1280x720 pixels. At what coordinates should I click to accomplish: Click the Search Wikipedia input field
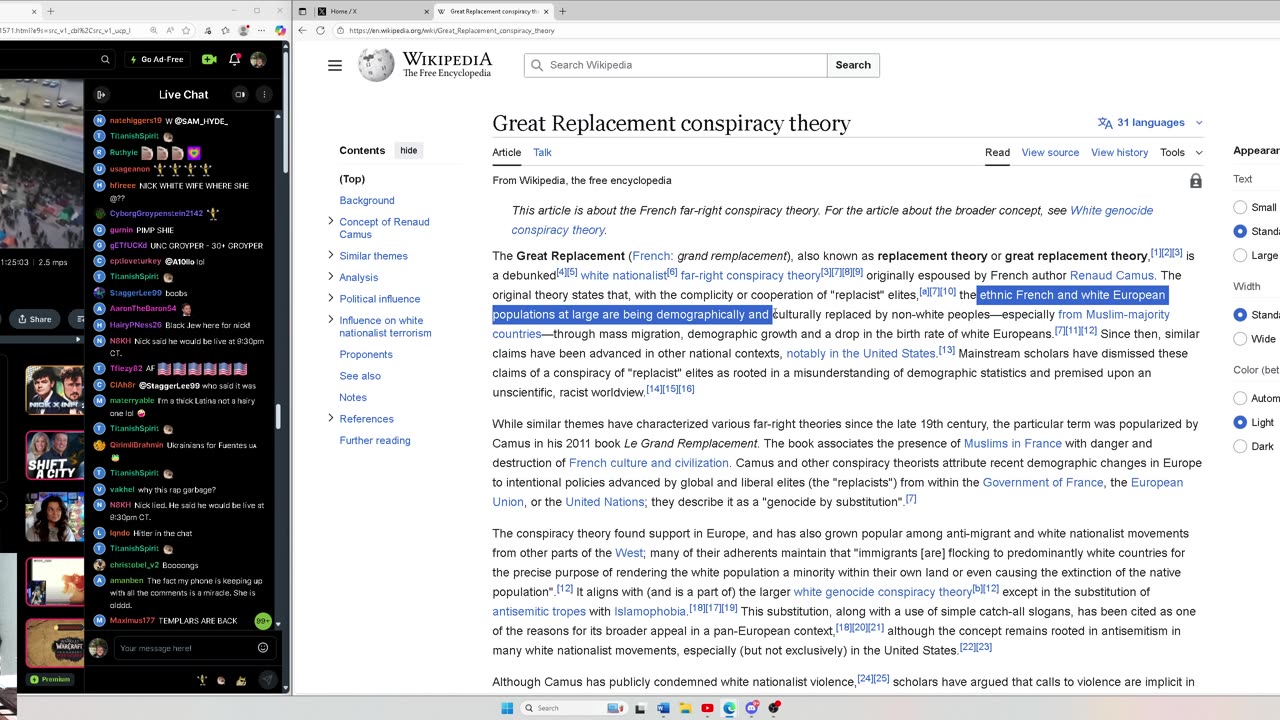pyautogui.click(x=675, y=65)
